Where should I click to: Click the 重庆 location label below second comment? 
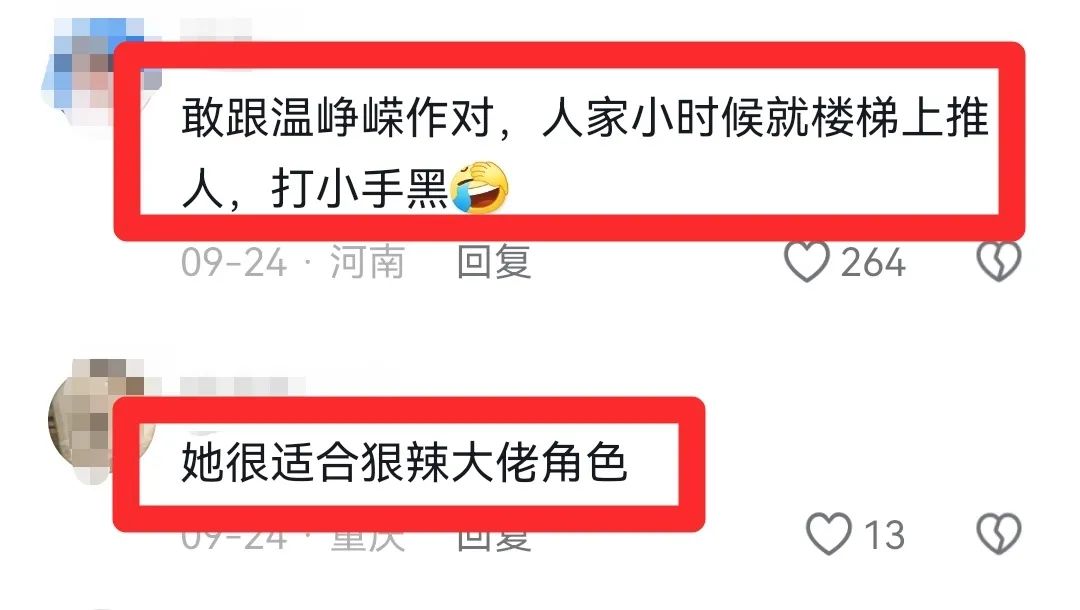(x=366, y=541)
